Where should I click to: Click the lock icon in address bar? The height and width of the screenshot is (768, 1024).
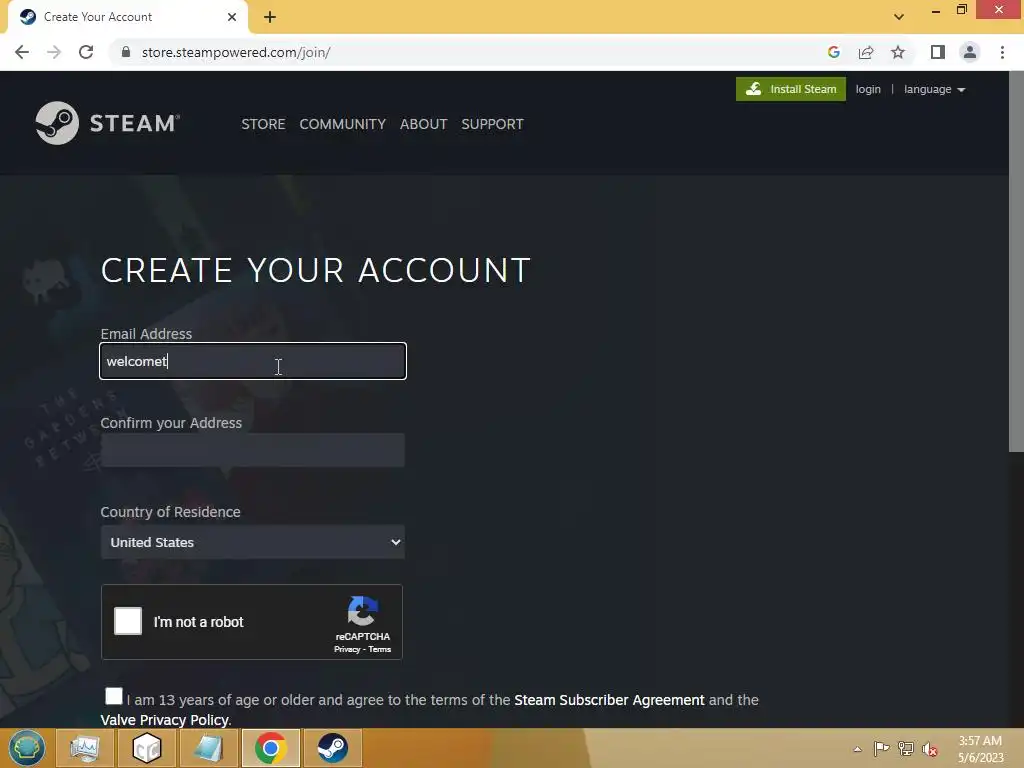click(x=126, y=52)
